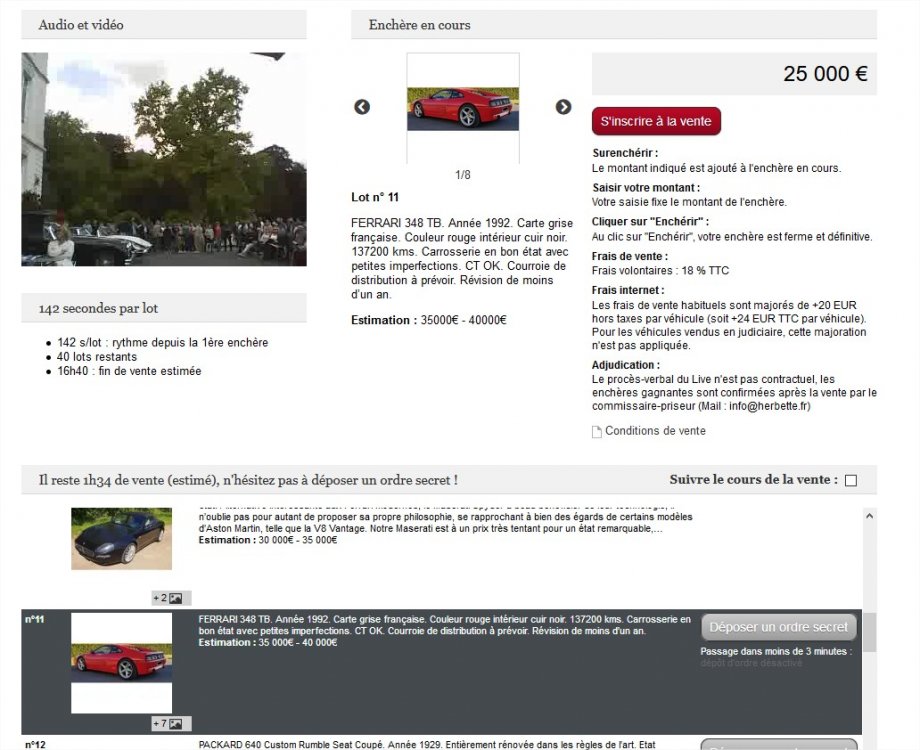Click the 'Surenchérir :' heading

point(625,153)
